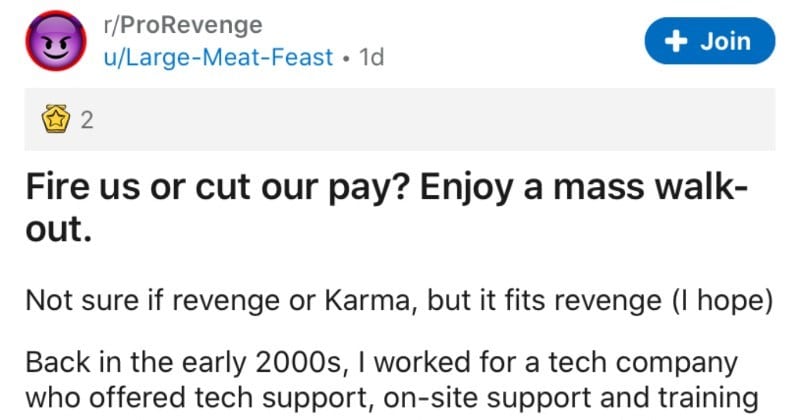
Task: Select the 'Not sure if revenge or Karma' line
Action: click(x=399, y=301)
